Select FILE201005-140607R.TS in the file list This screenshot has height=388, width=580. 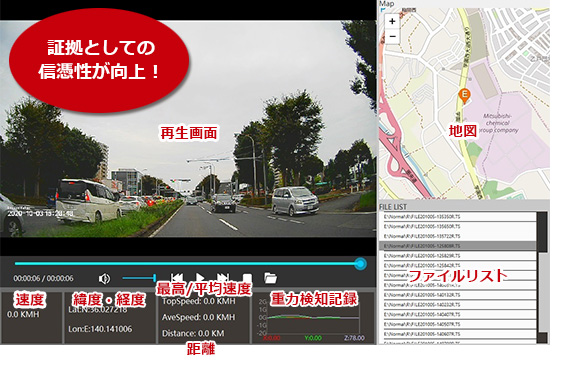pos(458,334)
